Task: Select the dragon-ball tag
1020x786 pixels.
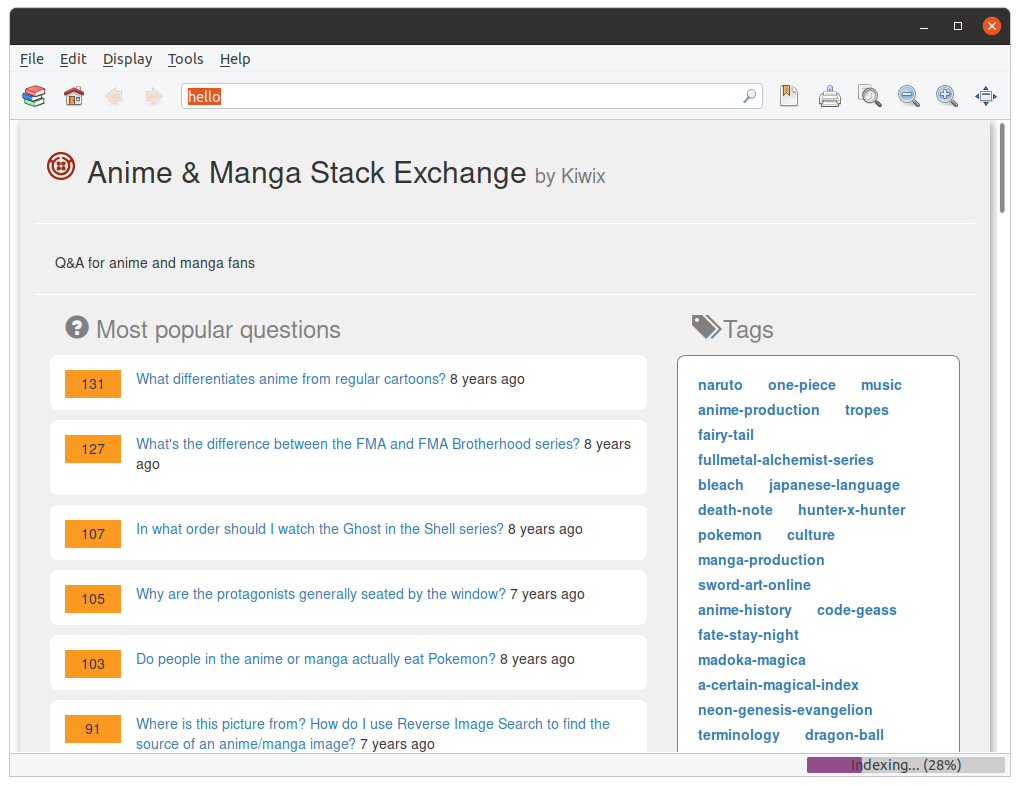Action: [x=844, y=735]
